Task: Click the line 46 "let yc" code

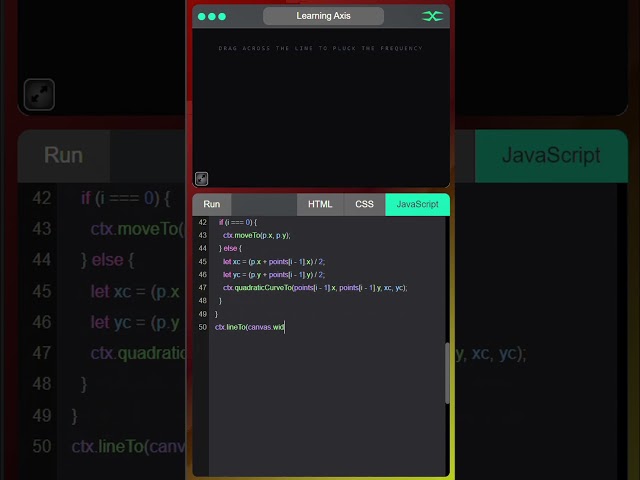Action: tap(274, 275)
